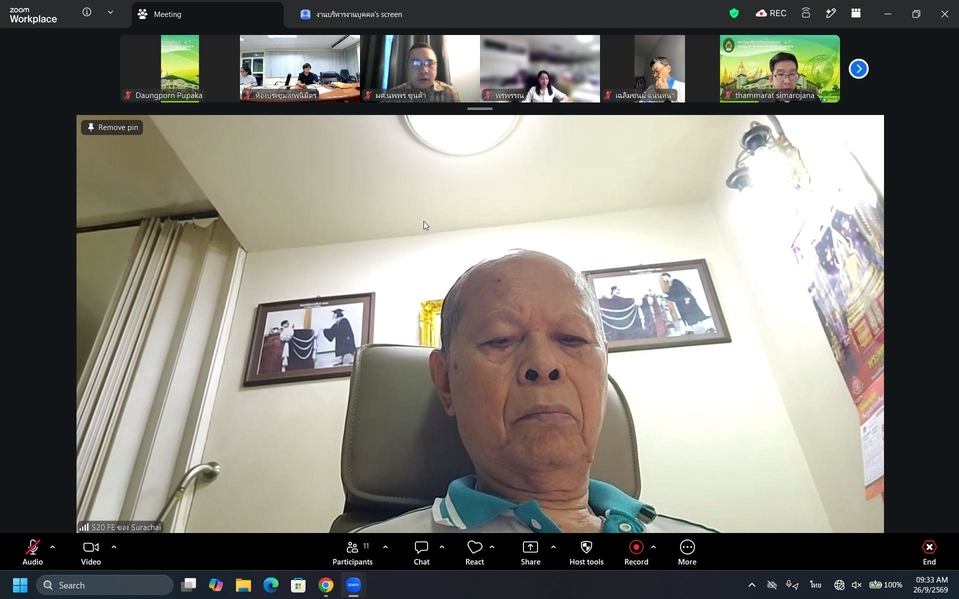Screen dimensions: 959x599
Task: Open the Participants list
Action: pyautogui.click(x=352, y=552)
